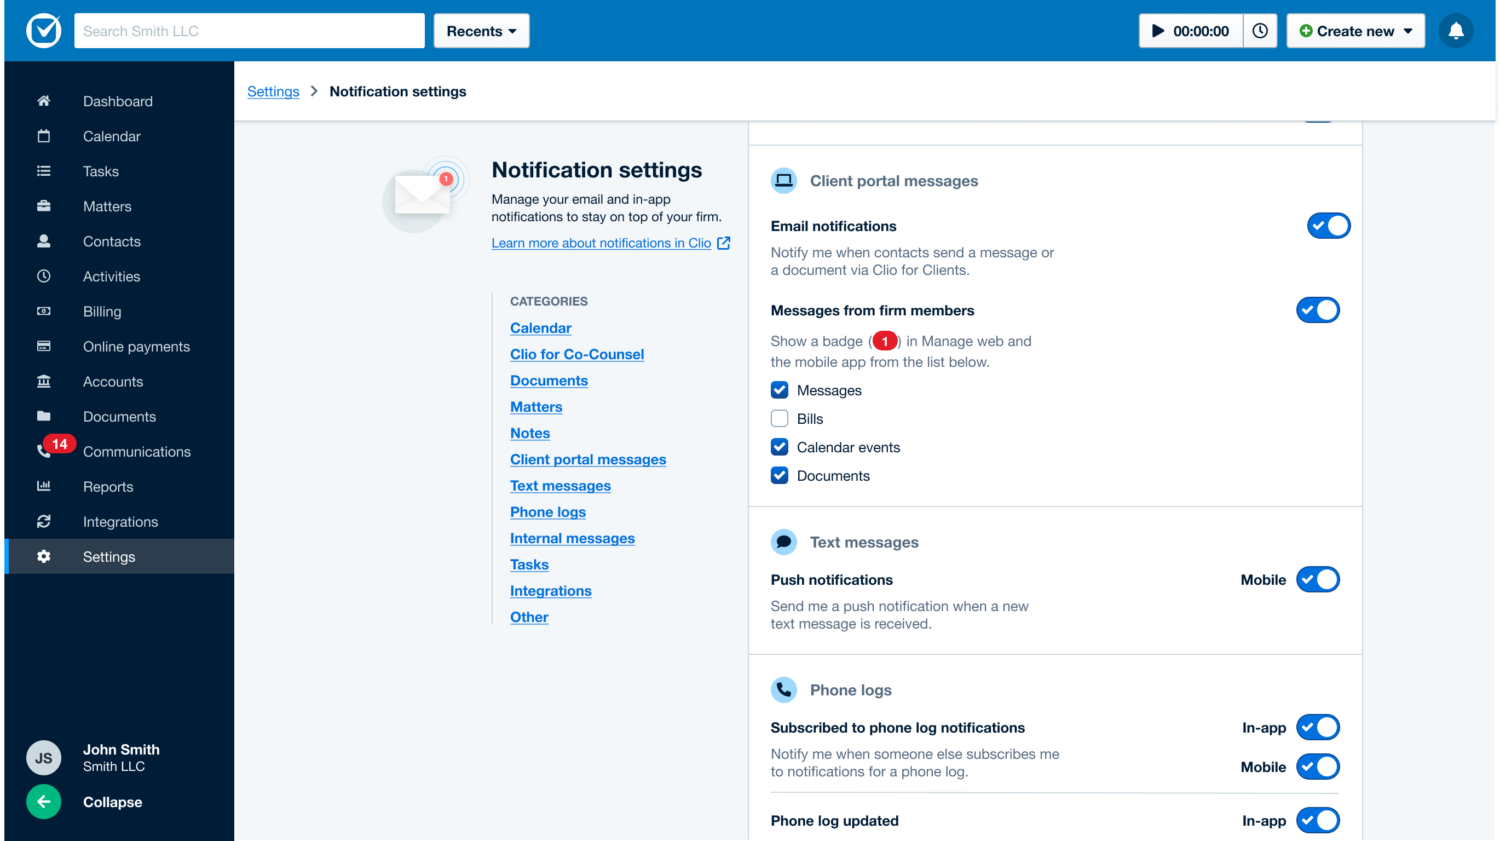Click the Billing icon in sidebar

(44, 311)
